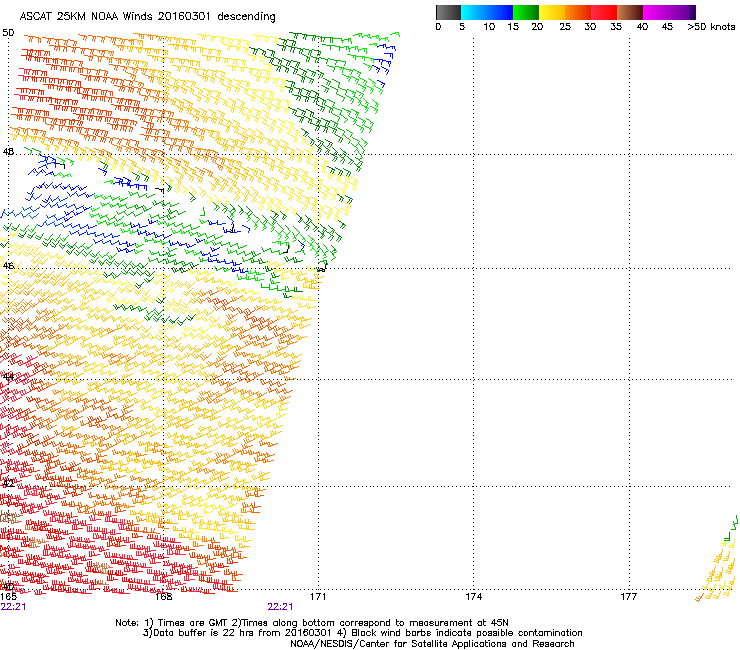740x650 pixels.
Task: Click the longitude label "165"
Action: 8,597
